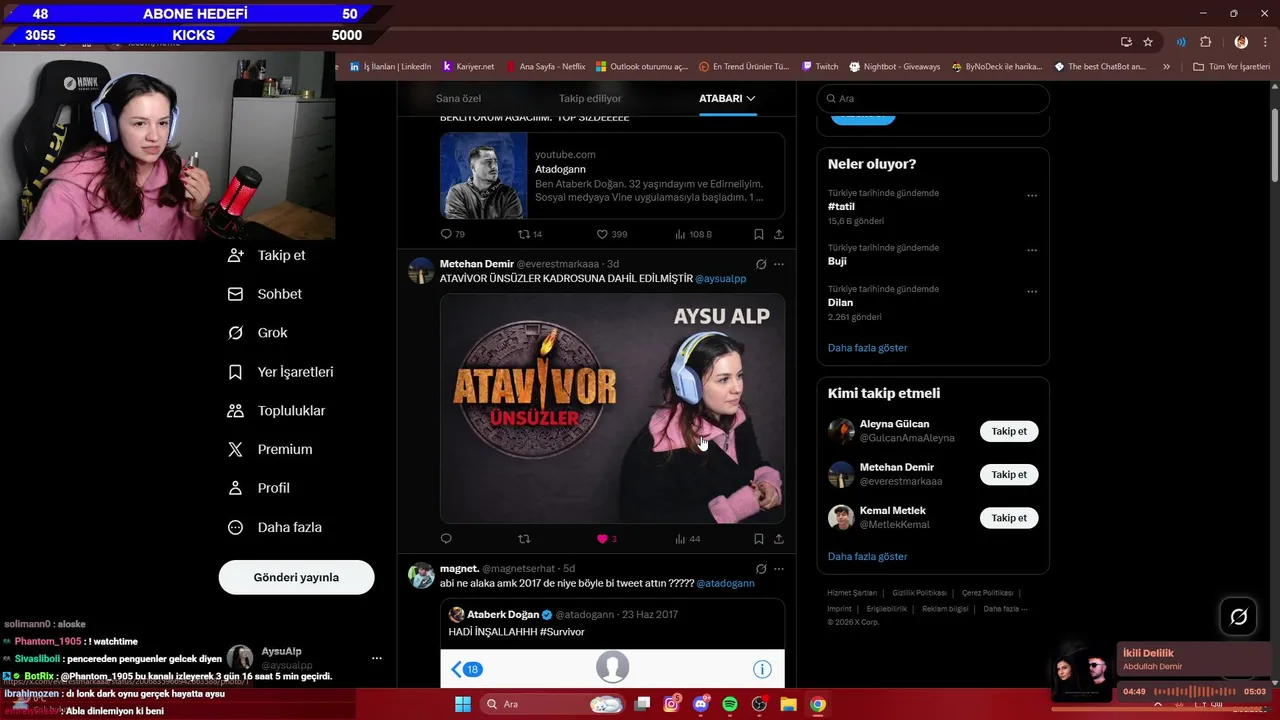Open Grok from the sidebar

click(257, 333)
